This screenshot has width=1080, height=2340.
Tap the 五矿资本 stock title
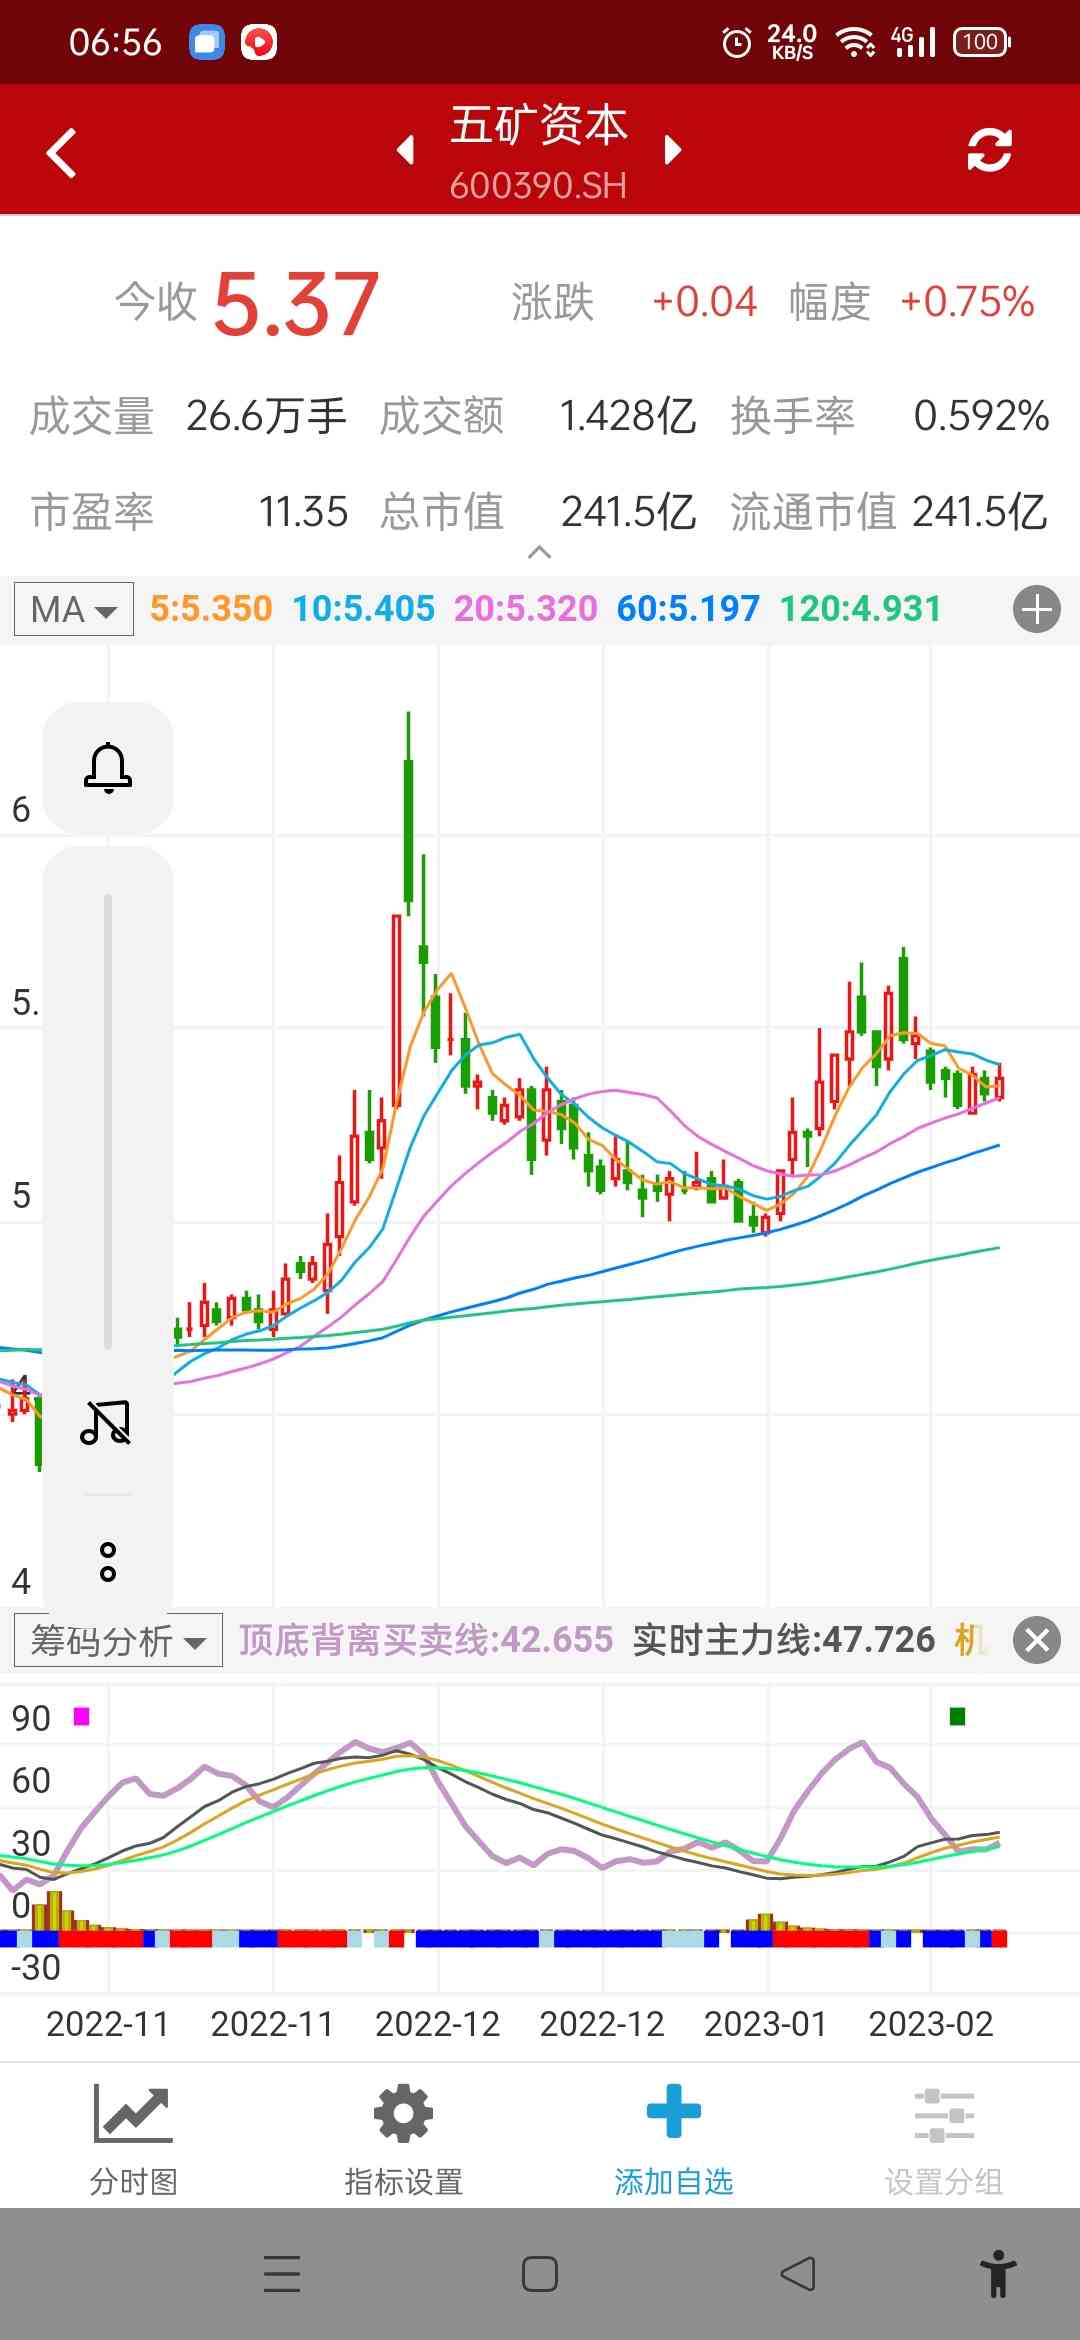pyautogui.click(x=539, y=125)
